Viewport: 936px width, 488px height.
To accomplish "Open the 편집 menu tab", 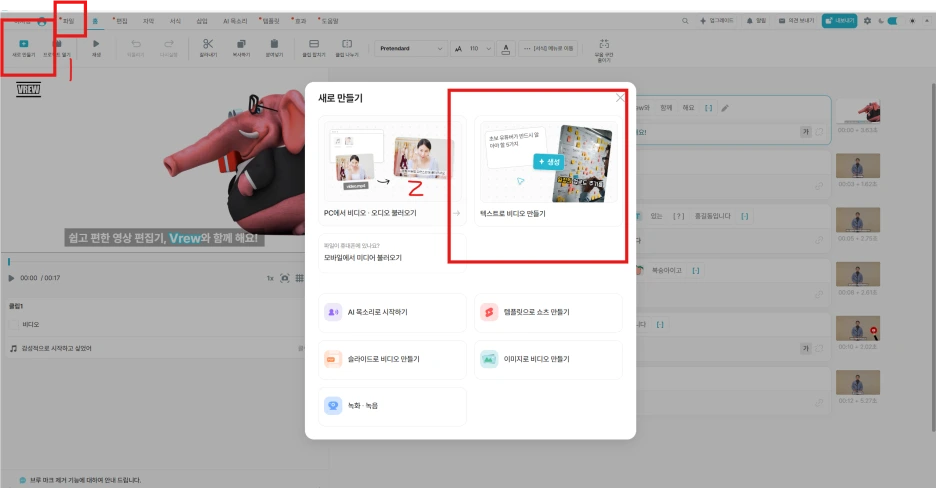I will tap(122, 21).
